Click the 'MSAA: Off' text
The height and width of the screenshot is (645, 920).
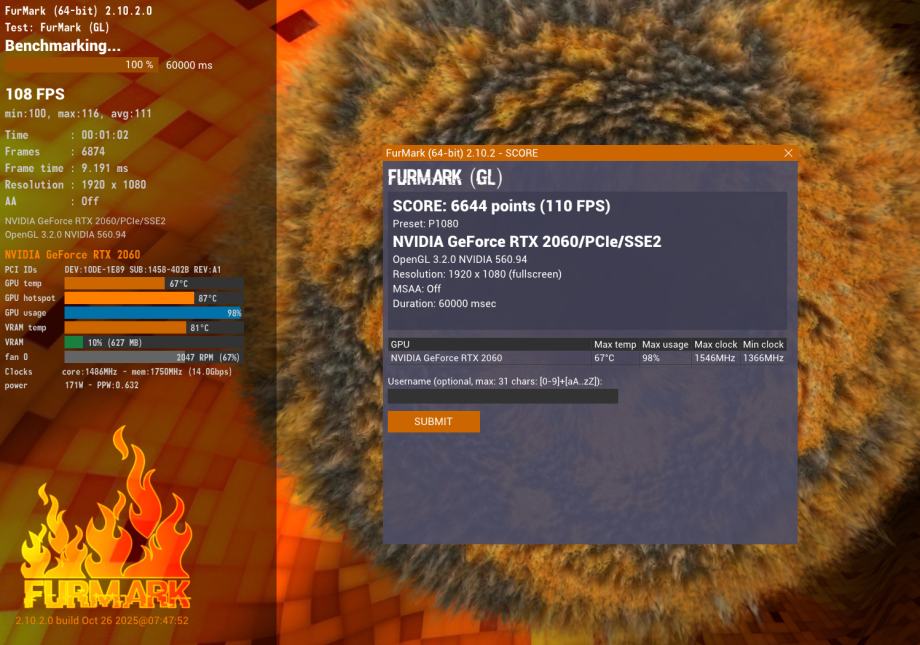(x=417, y=289)
